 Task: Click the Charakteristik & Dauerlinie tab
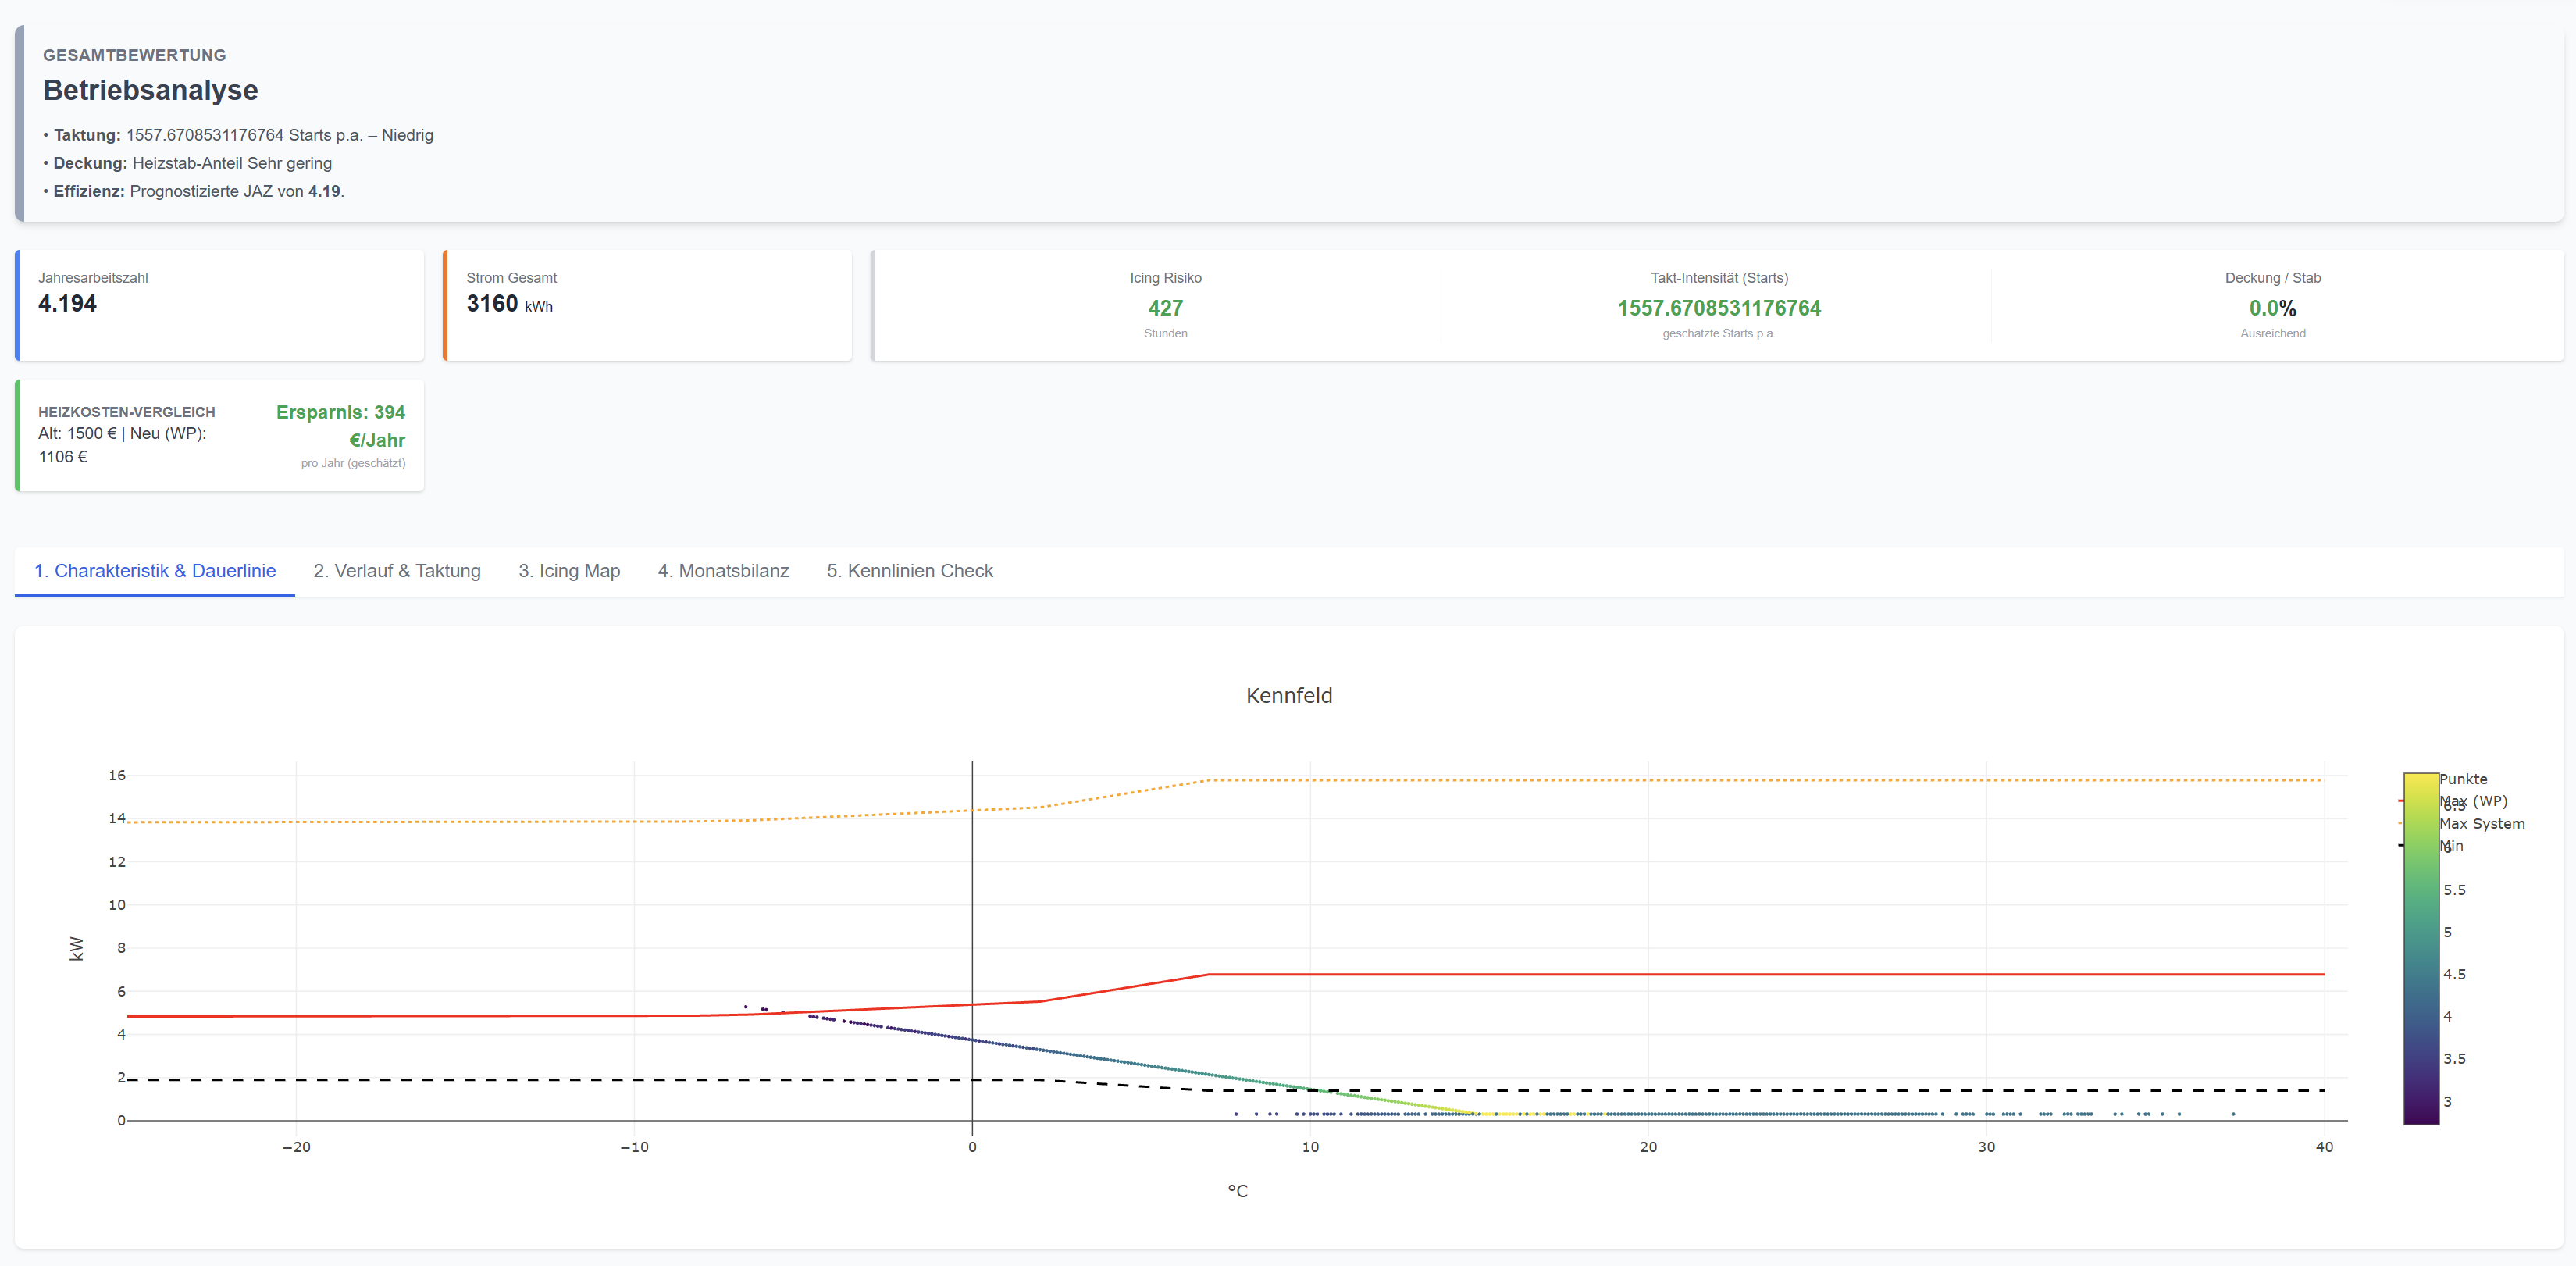(x=154, y=571)
